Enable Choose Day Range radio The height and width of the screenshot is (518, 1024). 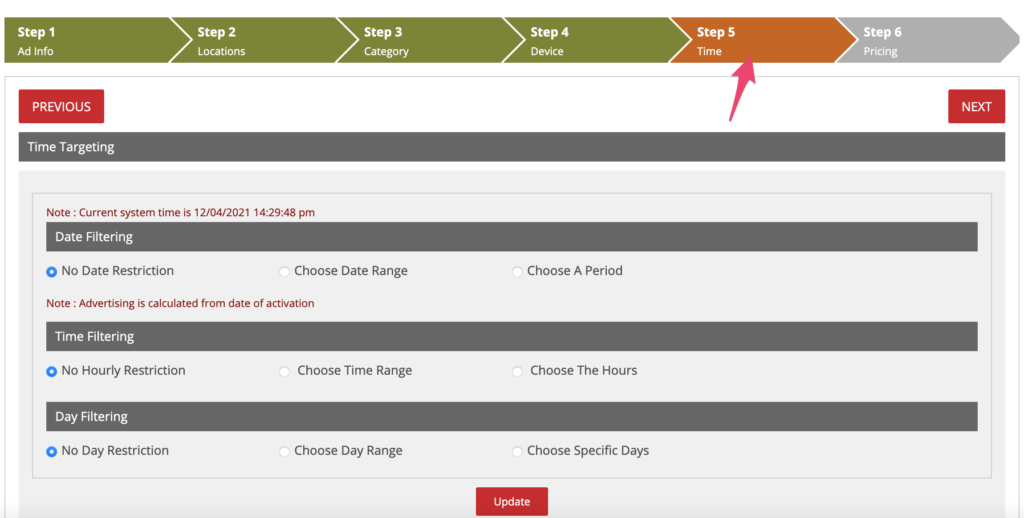tap(285, 452)
